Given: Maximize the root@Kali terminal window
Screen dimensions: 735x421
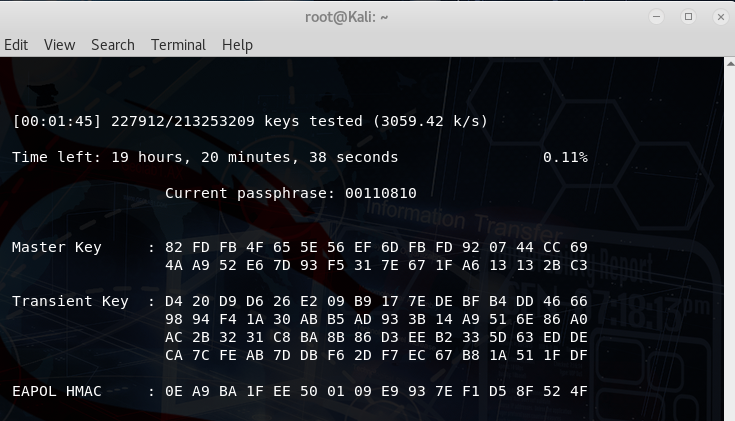Looking at the screenshot, I should tap(688, 17).
